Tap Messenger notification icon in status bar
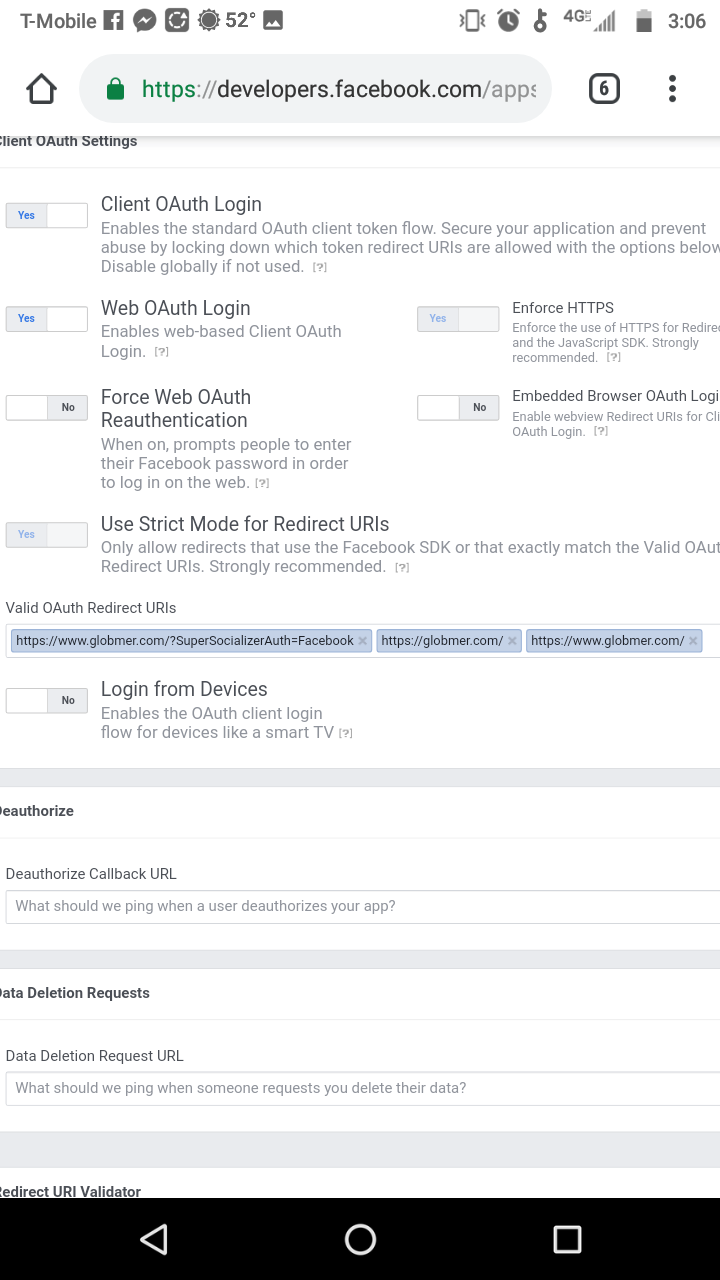This screenshot has height=1280, width=720. point(145,20)
